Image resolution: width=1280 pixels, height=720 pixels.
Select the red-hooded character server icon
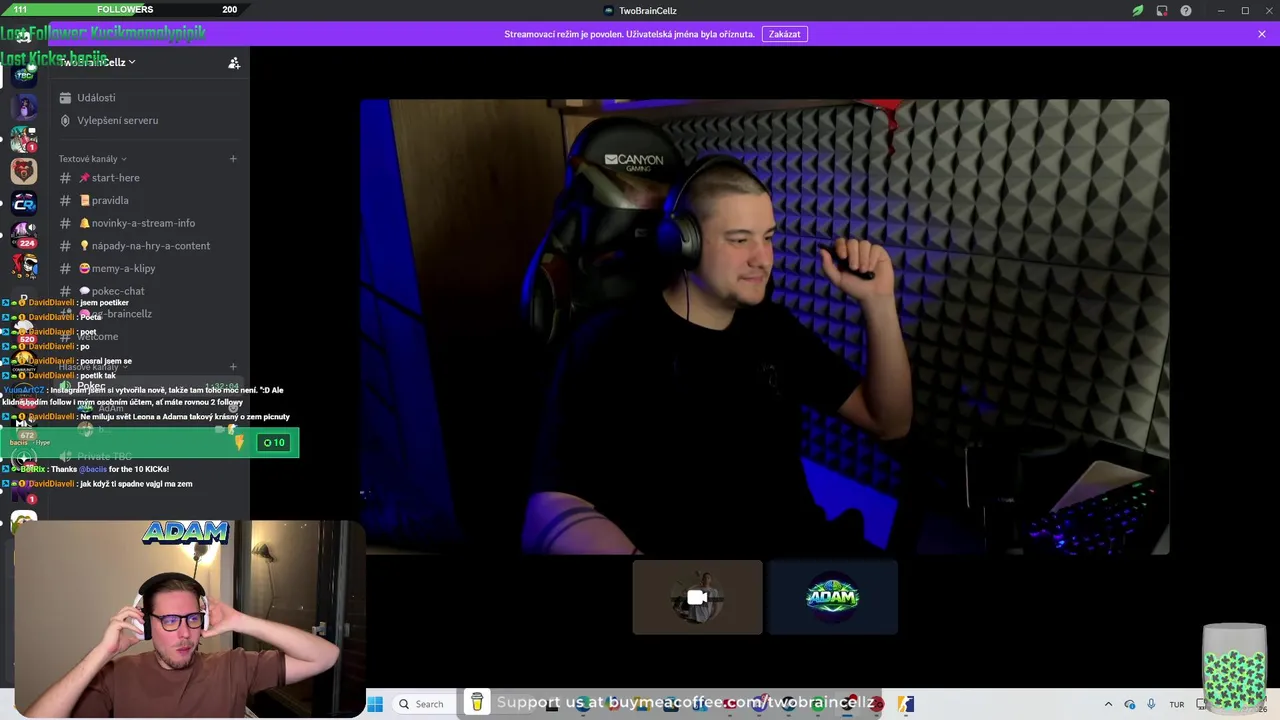pyautogui.click(x=24, y=267)
